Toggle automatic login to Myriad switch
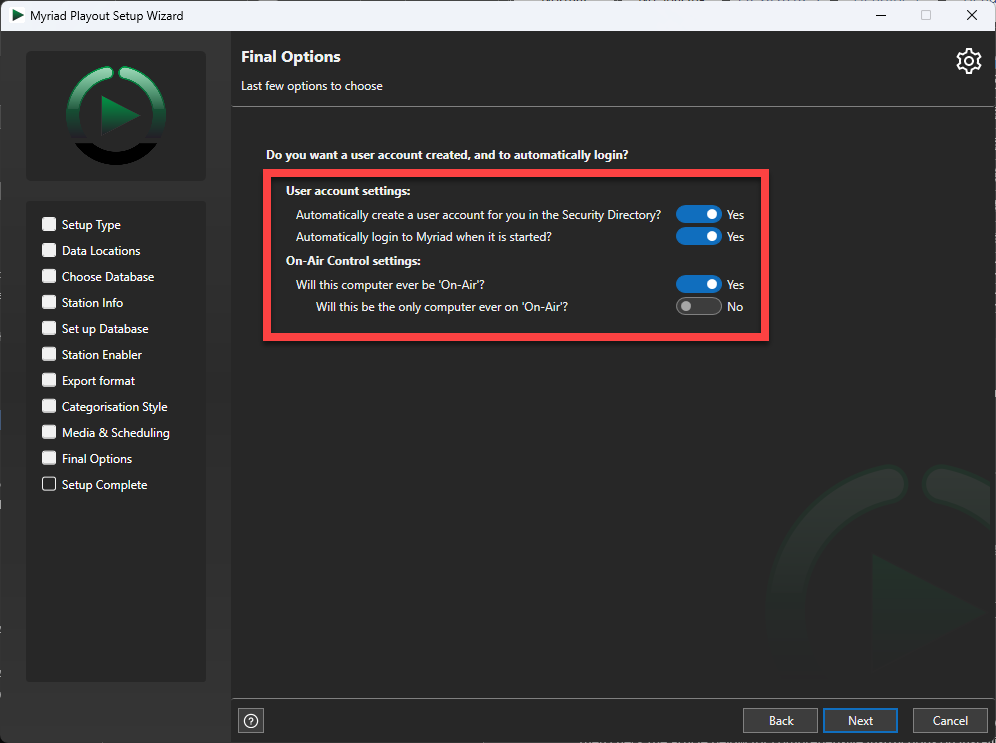 pos(698,236)
